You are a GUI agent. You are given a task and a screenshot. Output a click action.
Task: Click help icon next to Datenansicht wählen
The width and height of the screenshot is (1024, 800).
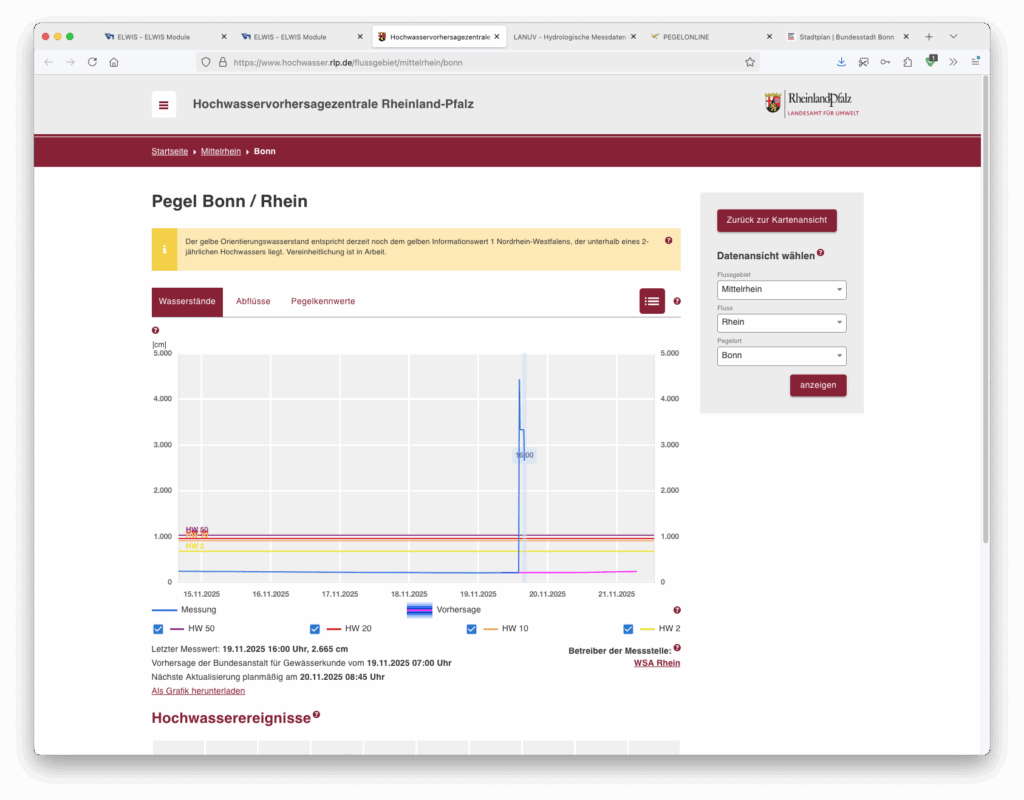point(821,253)
